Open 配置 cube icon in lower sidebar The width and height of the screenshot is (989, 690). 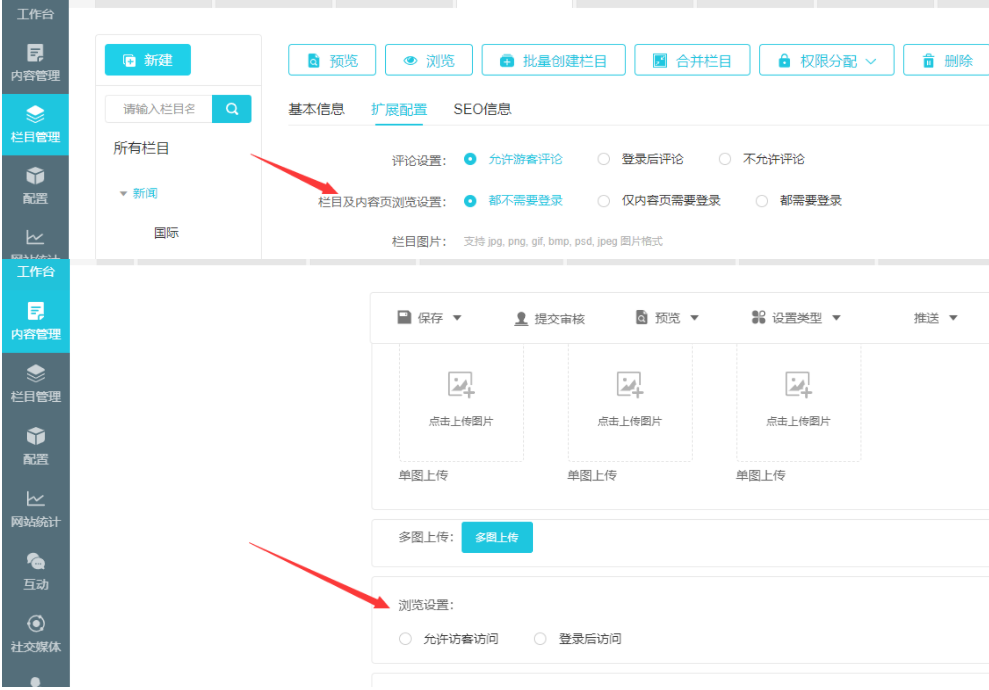tap(35, 436)
